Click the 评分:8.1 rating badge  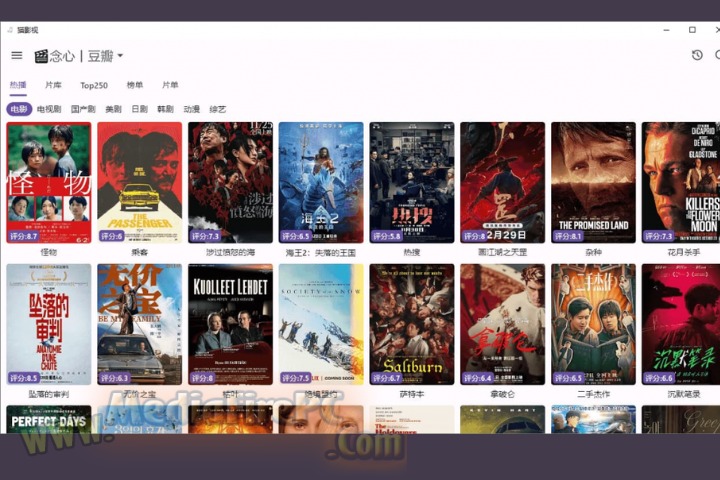tap(568, 236)
